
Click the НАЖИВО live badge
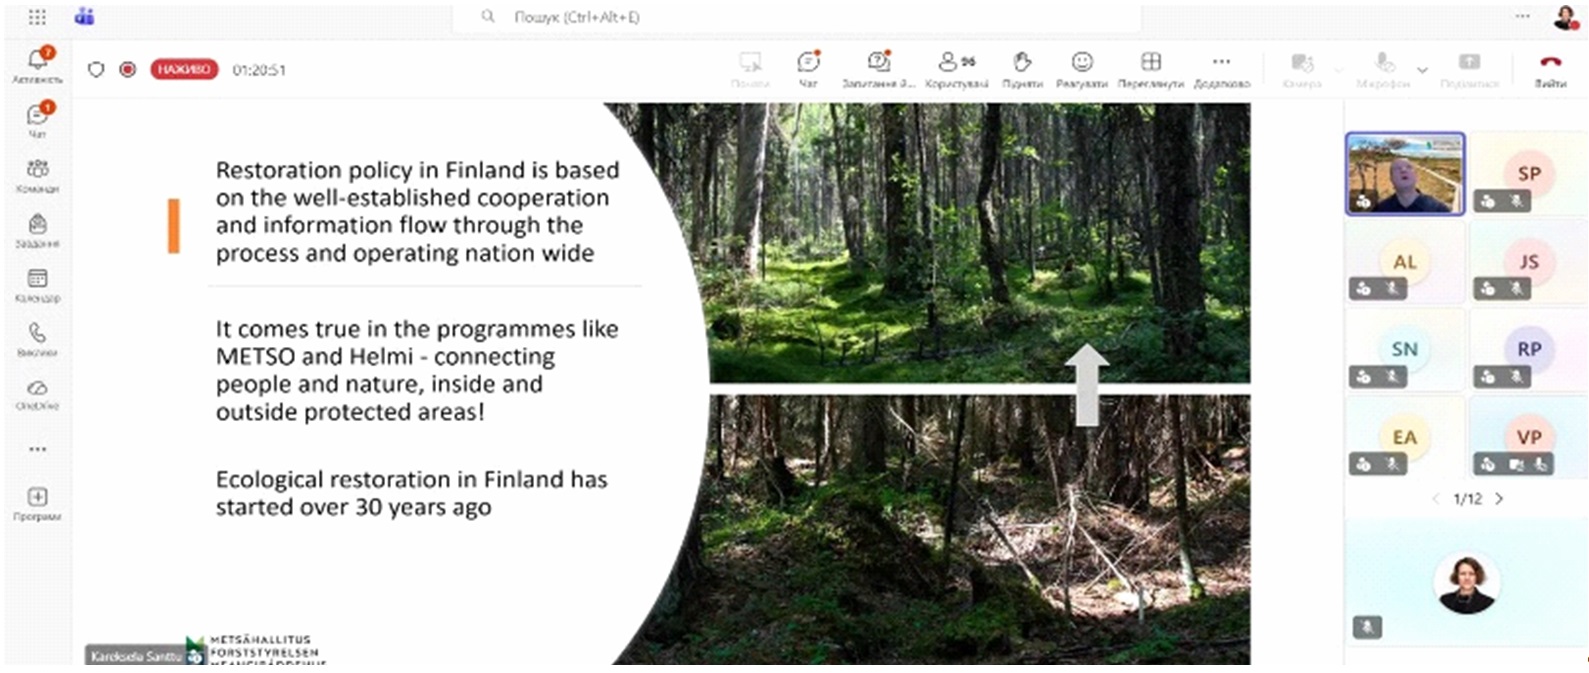(x=184, y=69)
